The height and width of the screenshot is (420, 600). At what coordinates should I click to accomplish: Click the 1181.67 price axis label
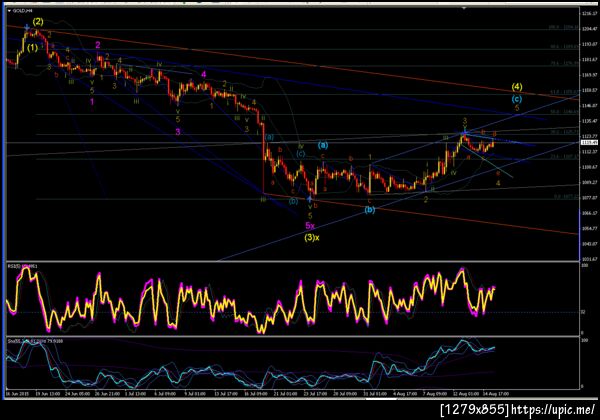pos(589,60)
